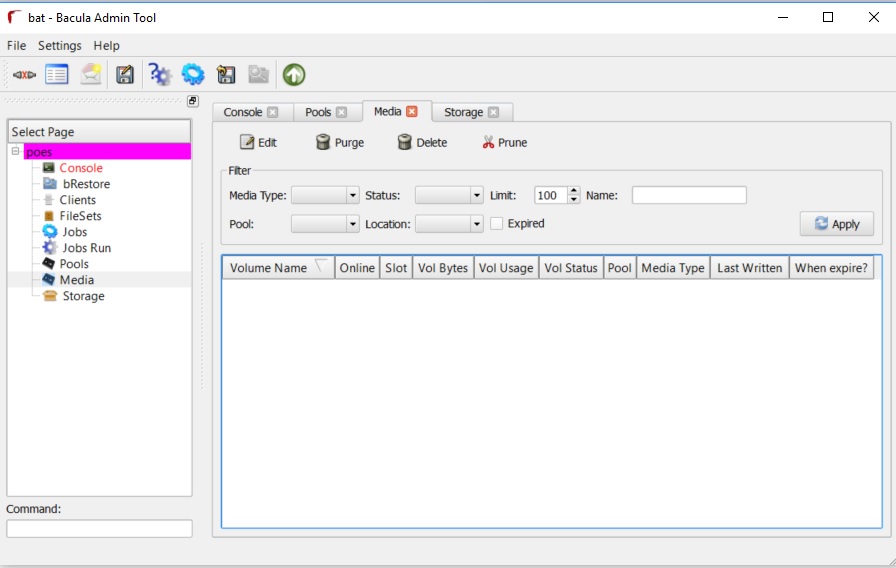Sort by Last Written column header

pos(750,268)
